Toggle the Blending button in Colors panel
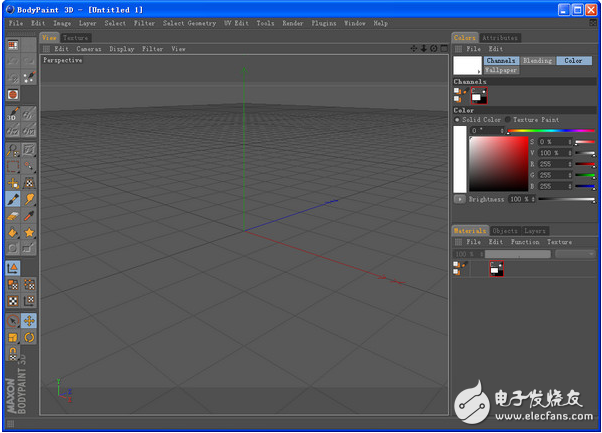 coord(537,61)
